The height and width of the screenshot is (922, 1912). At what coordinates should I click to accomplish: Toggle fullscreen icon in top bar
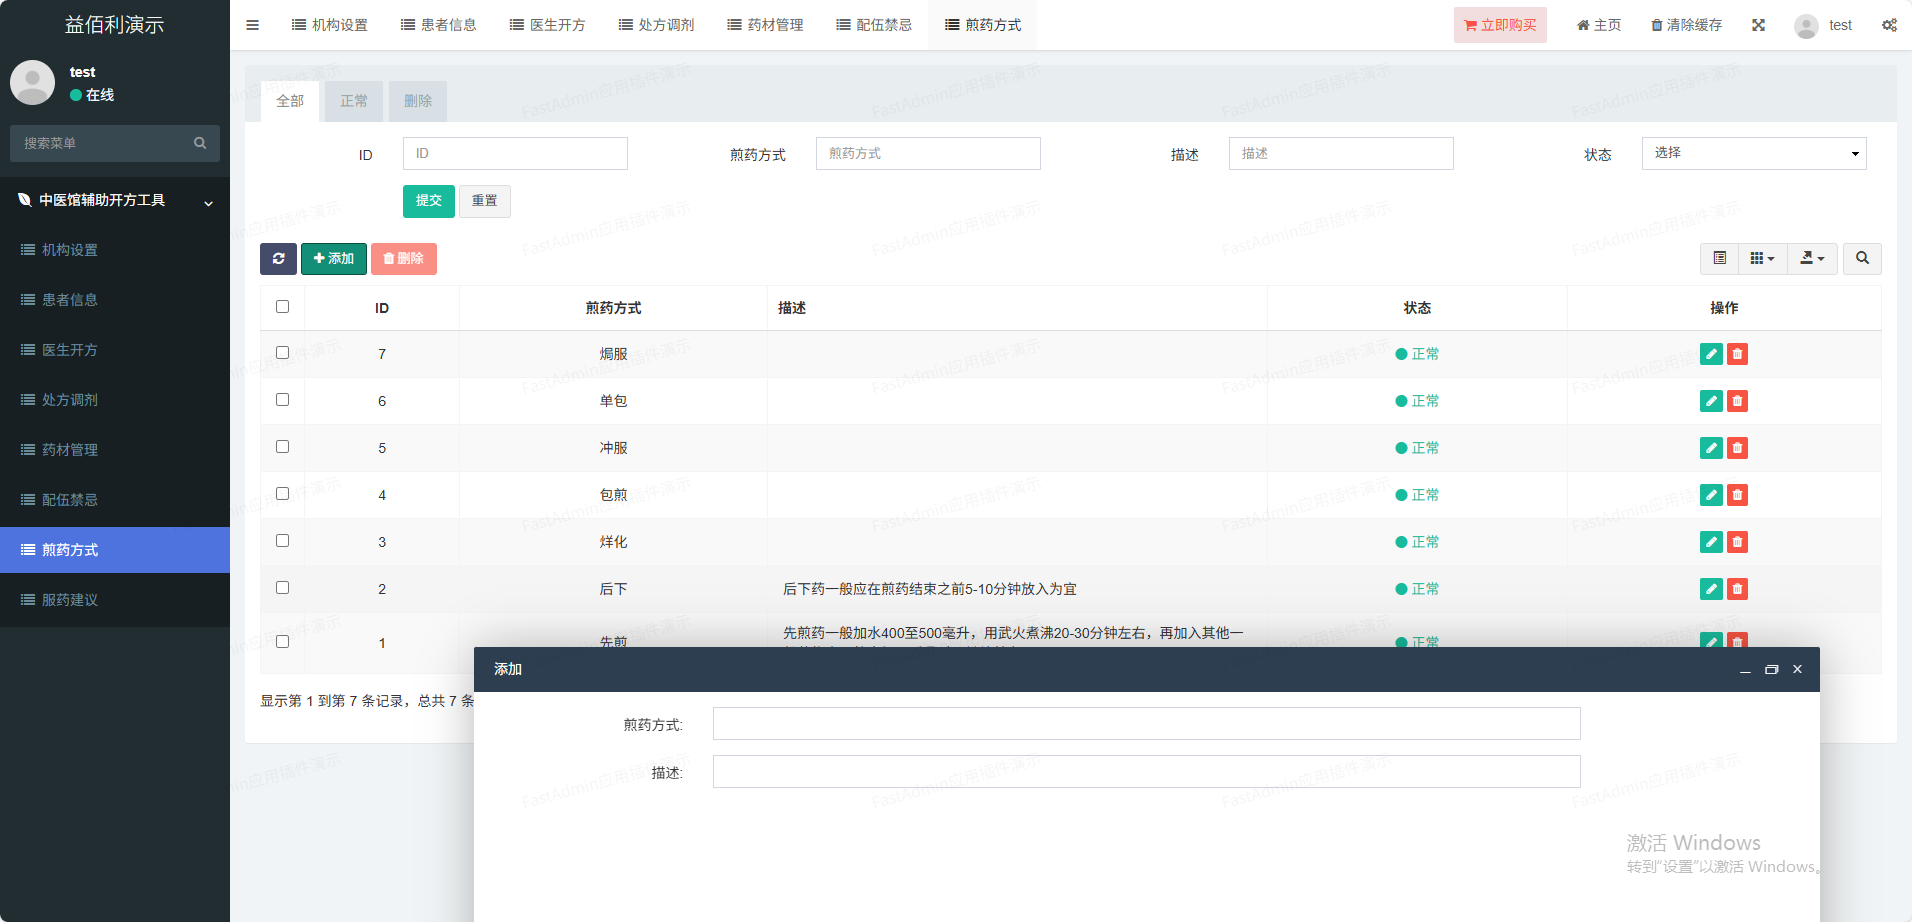pos(1758,25)
